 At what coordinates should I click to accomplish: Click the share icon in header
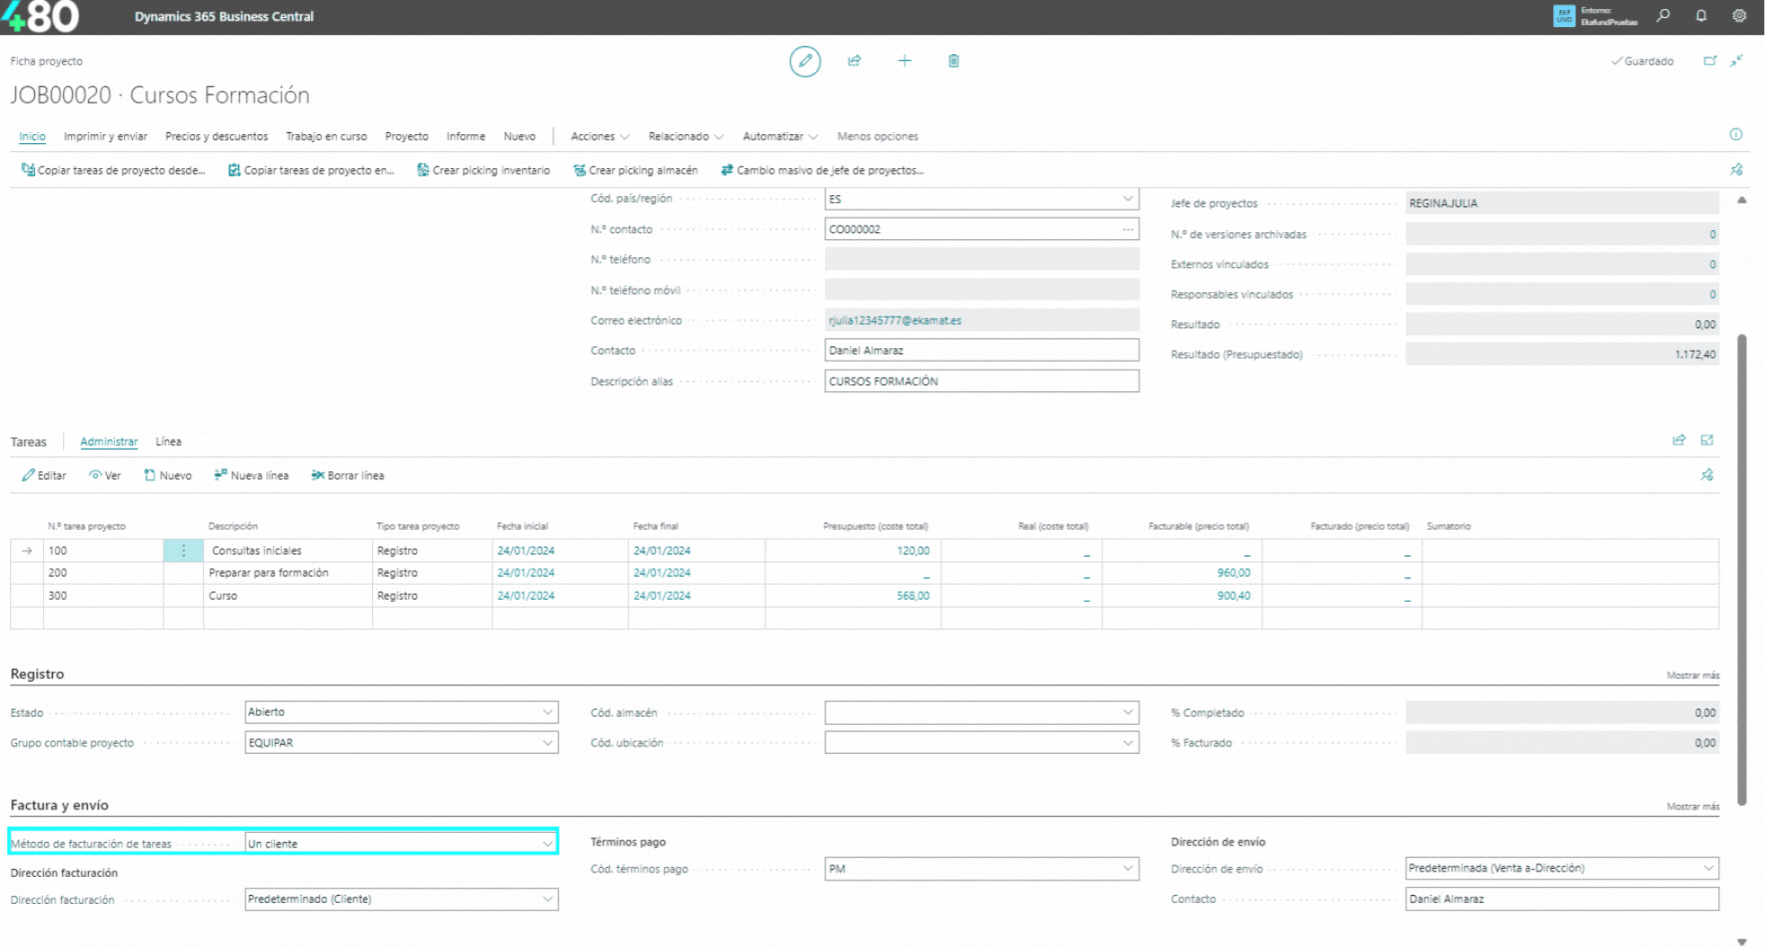(x=854, y=61)
